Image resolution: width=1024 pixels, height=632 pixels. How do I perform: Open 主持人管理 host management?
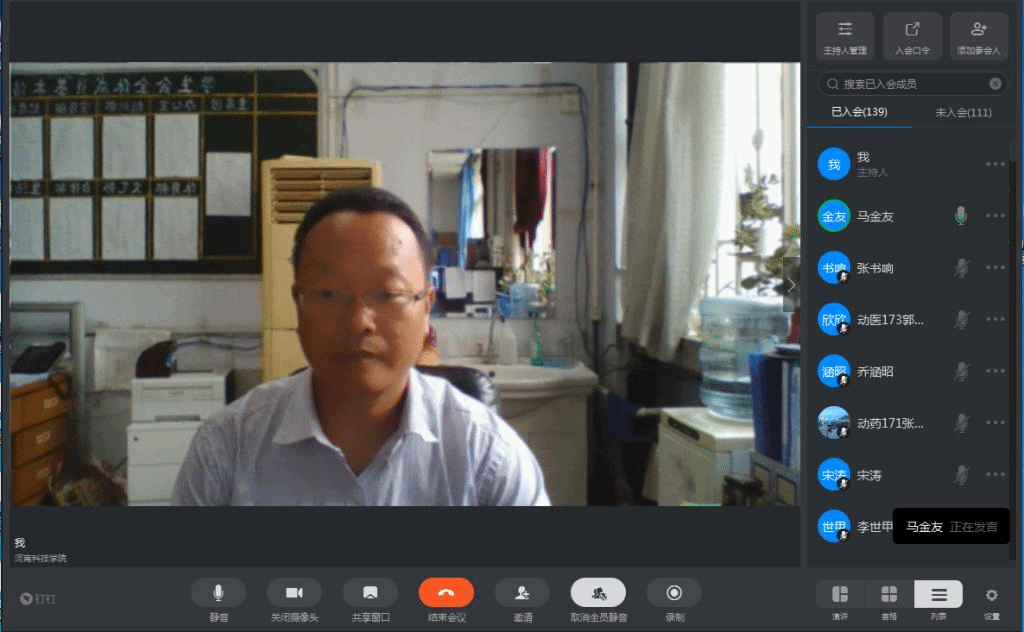845,36
